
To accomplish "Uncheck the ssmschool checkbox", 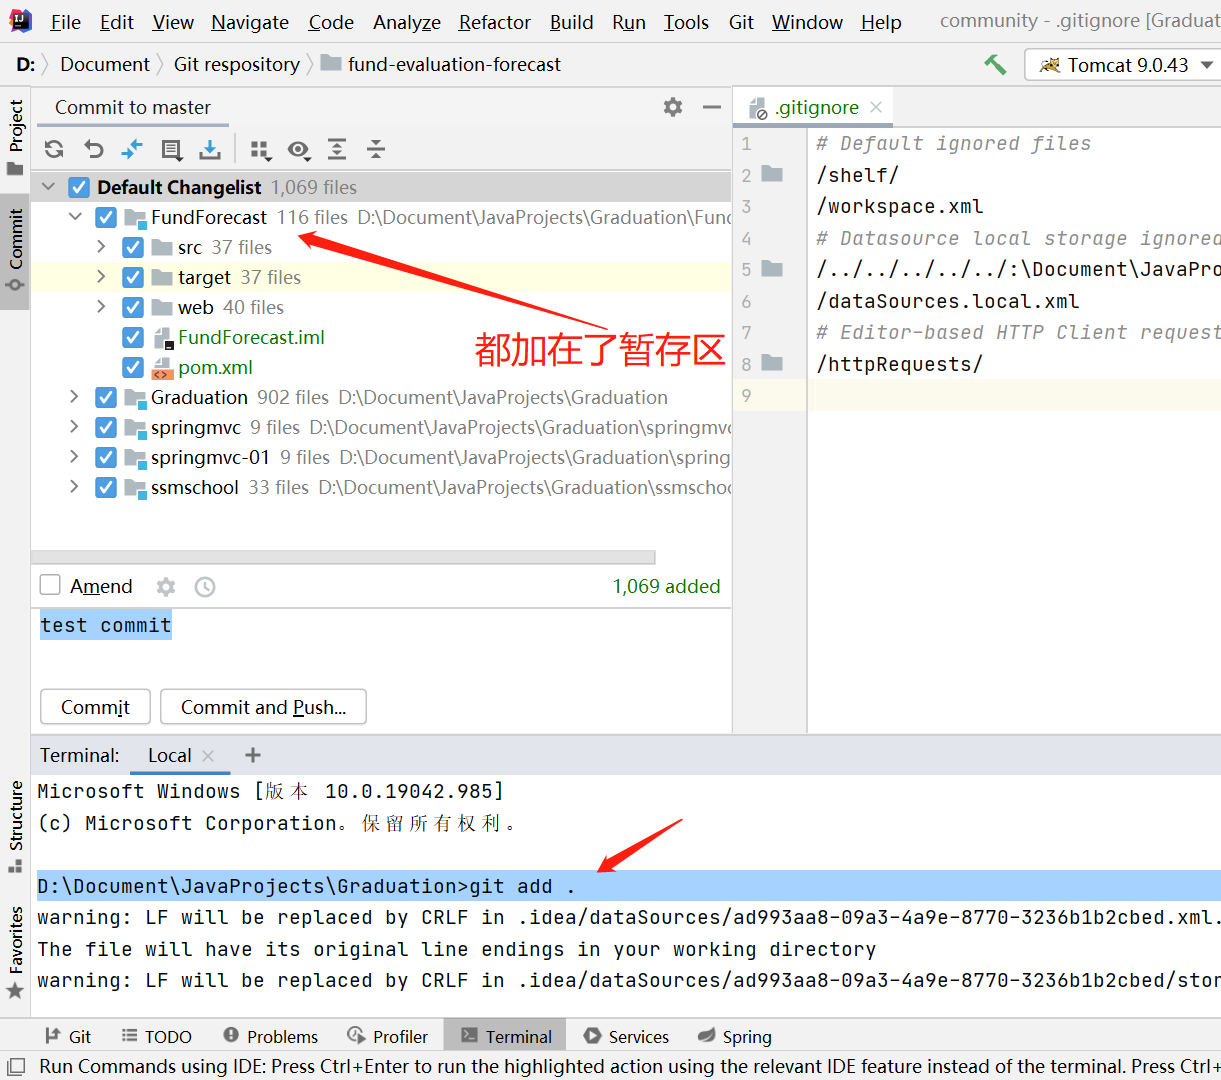I will (x=106, y=487).
